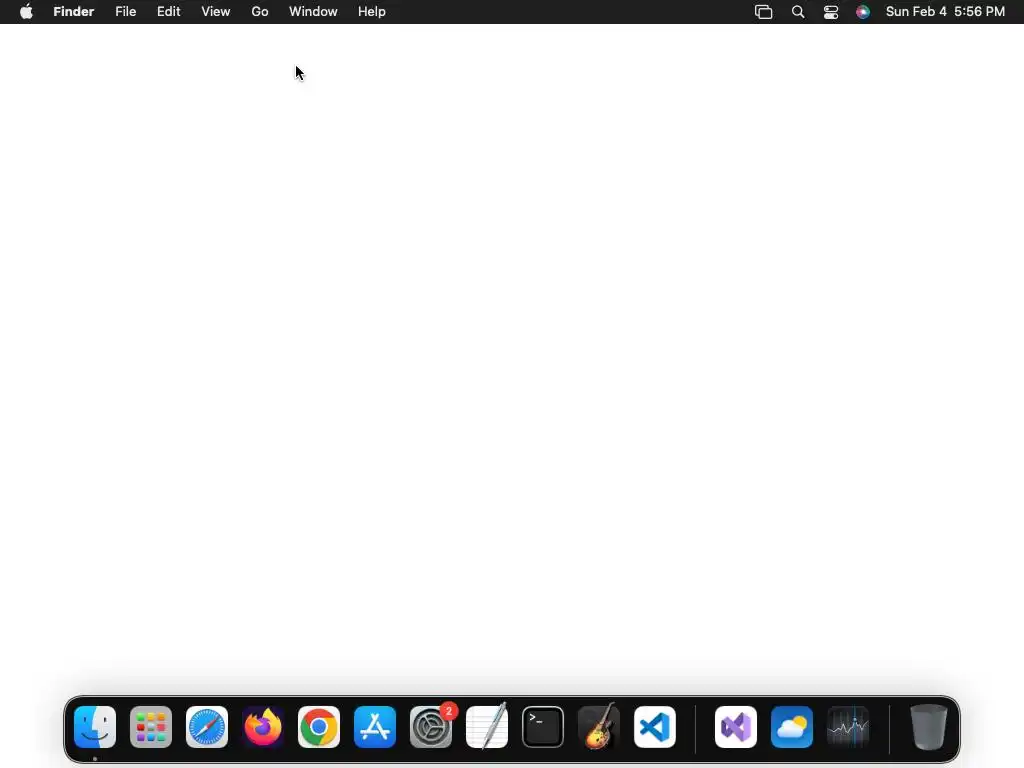
Task: Open Launchpad in the Dock
Action: click(151, 727)
